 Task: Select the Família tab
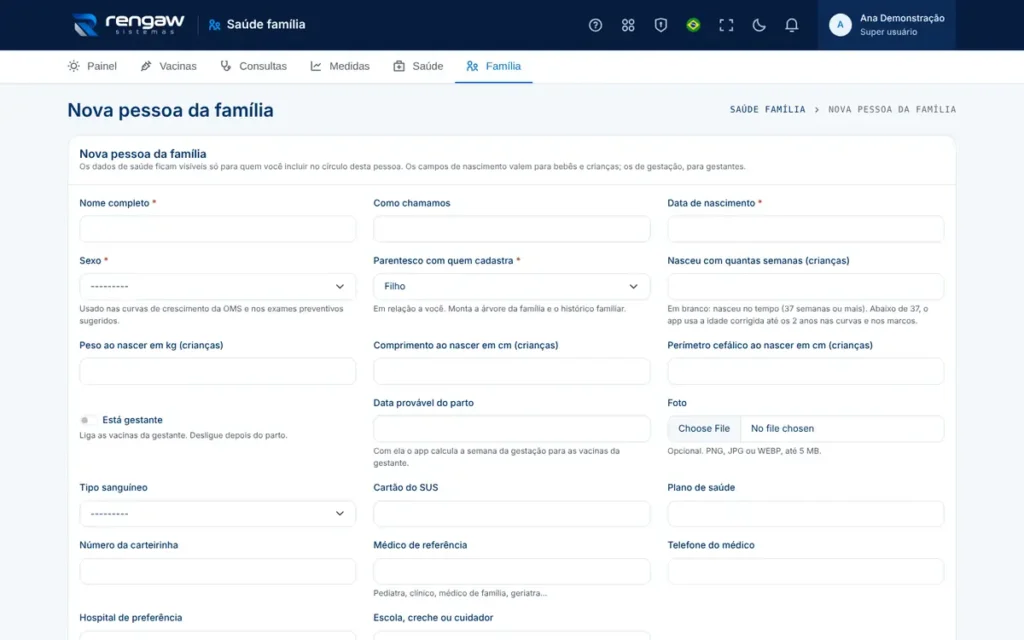(494, 66)
